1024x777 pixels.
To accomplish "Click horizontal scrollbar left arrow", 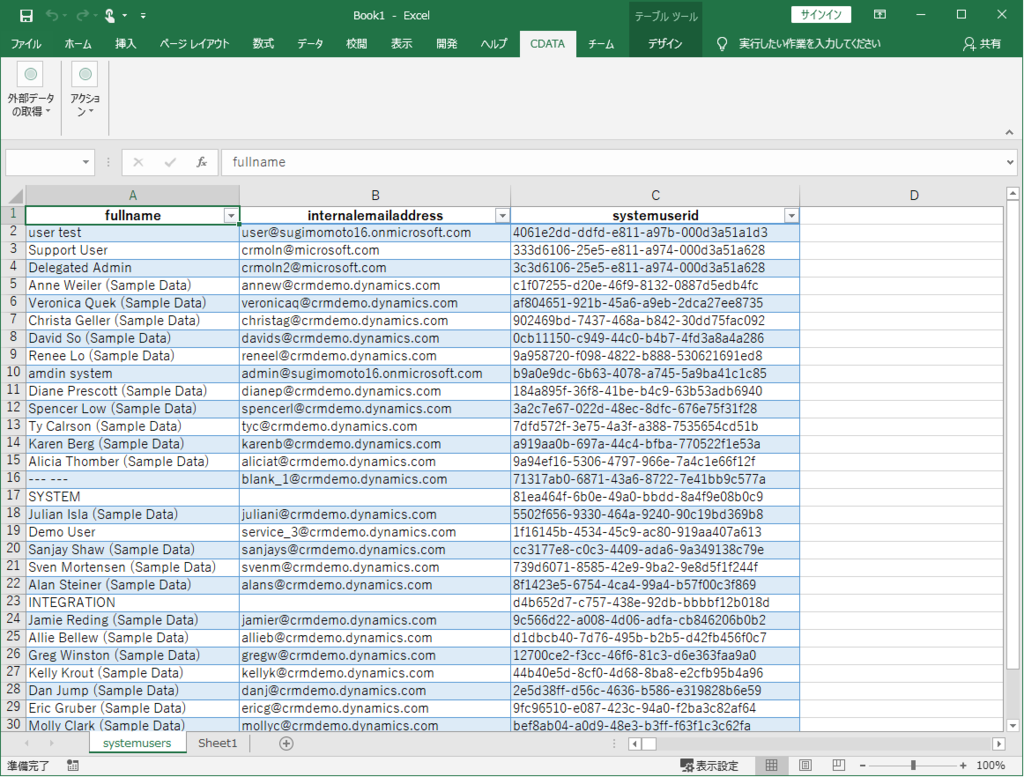I will [x=634, y=744].
